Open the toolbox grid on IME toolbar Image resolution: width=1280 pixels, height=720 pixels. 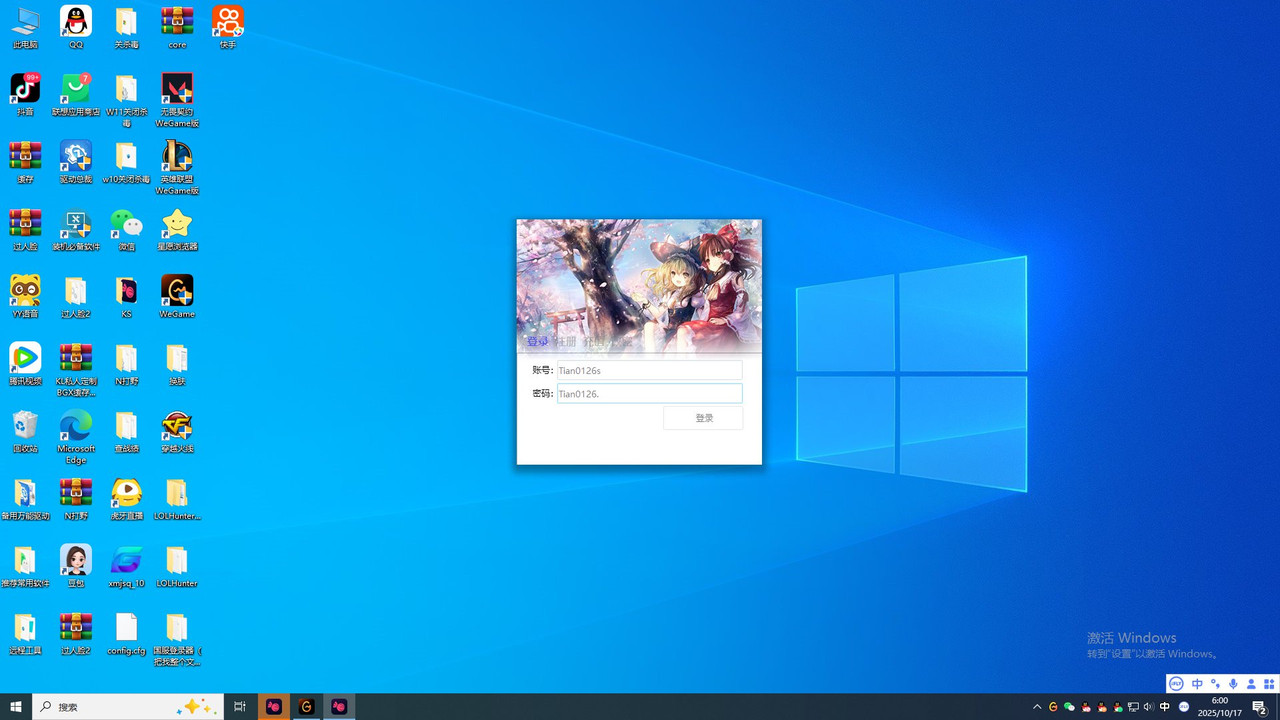pyautogui.click(x=1269, y=684)
